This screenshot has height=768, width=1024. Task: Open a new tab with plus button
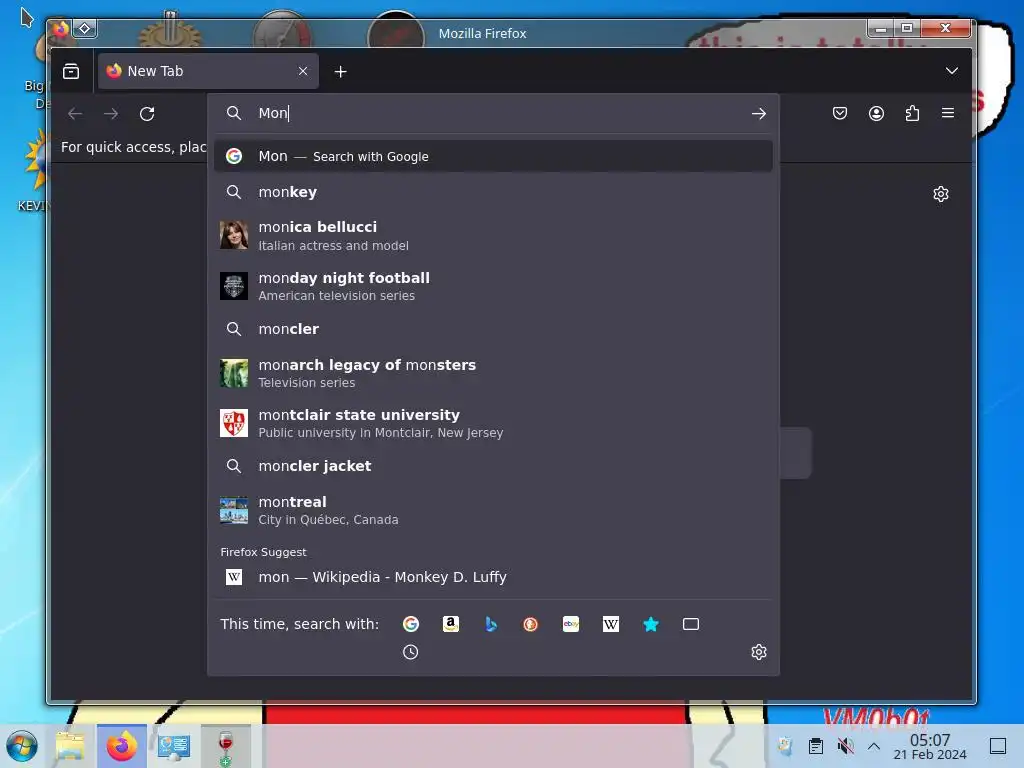click(340, 72)
